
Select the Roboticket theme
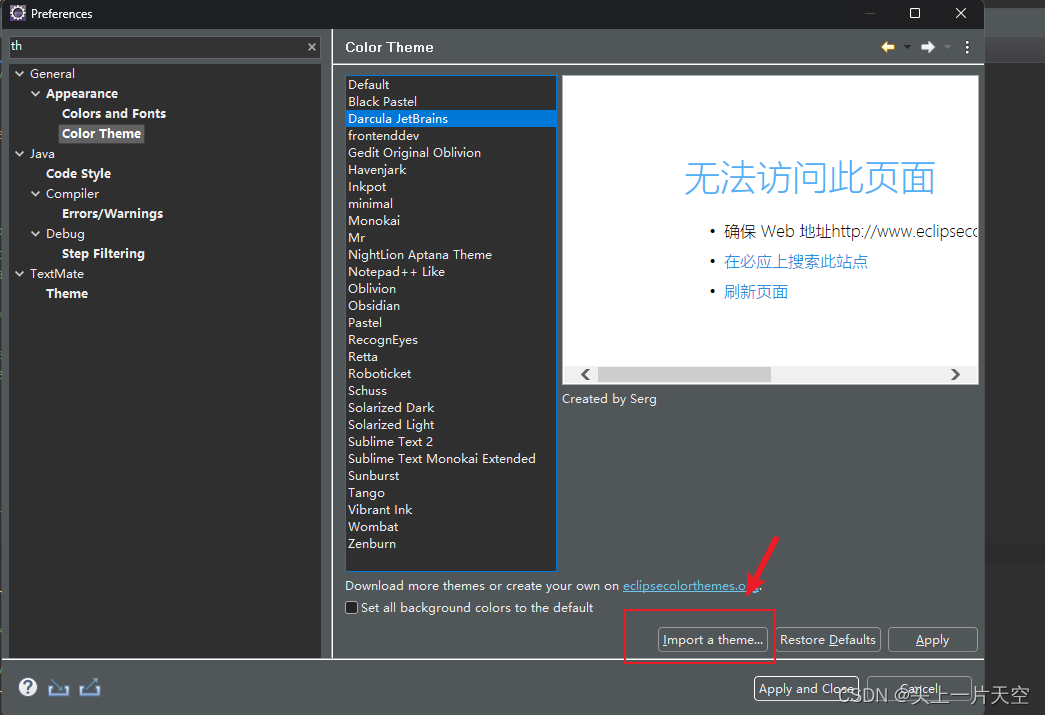click(451, 374)
